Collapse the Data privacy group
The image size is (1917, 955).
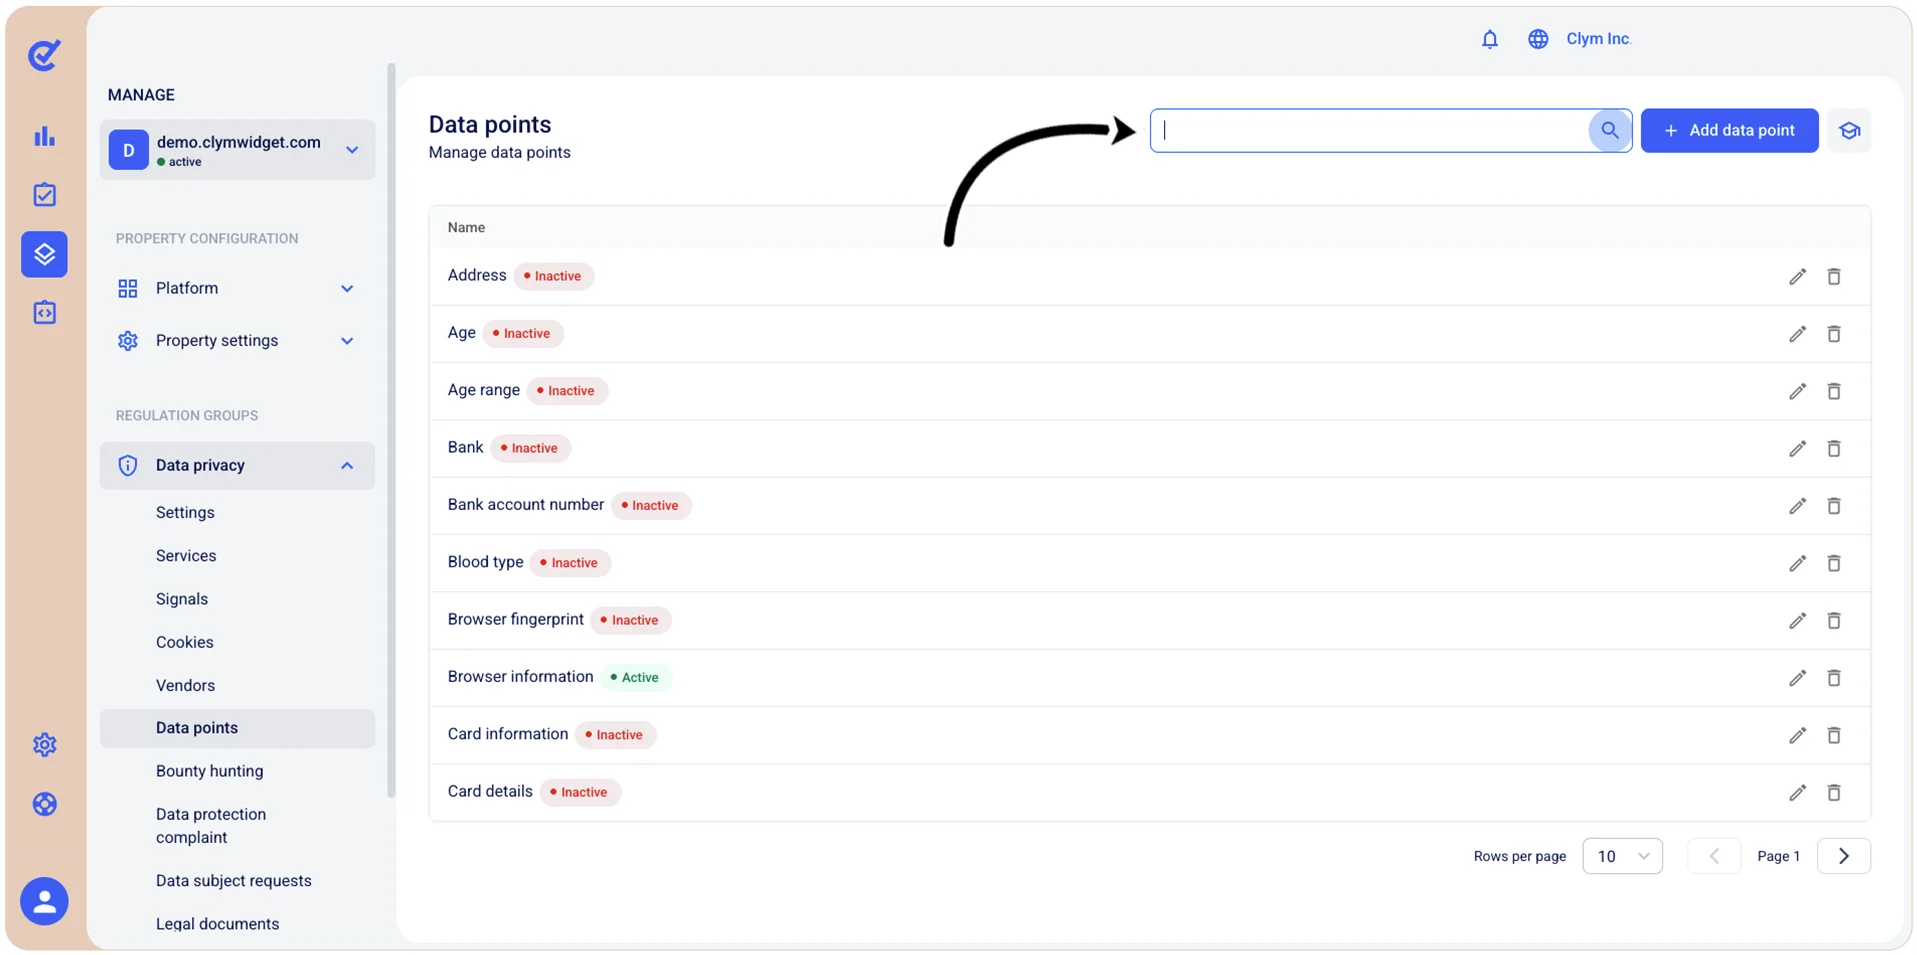click(237, 465)
